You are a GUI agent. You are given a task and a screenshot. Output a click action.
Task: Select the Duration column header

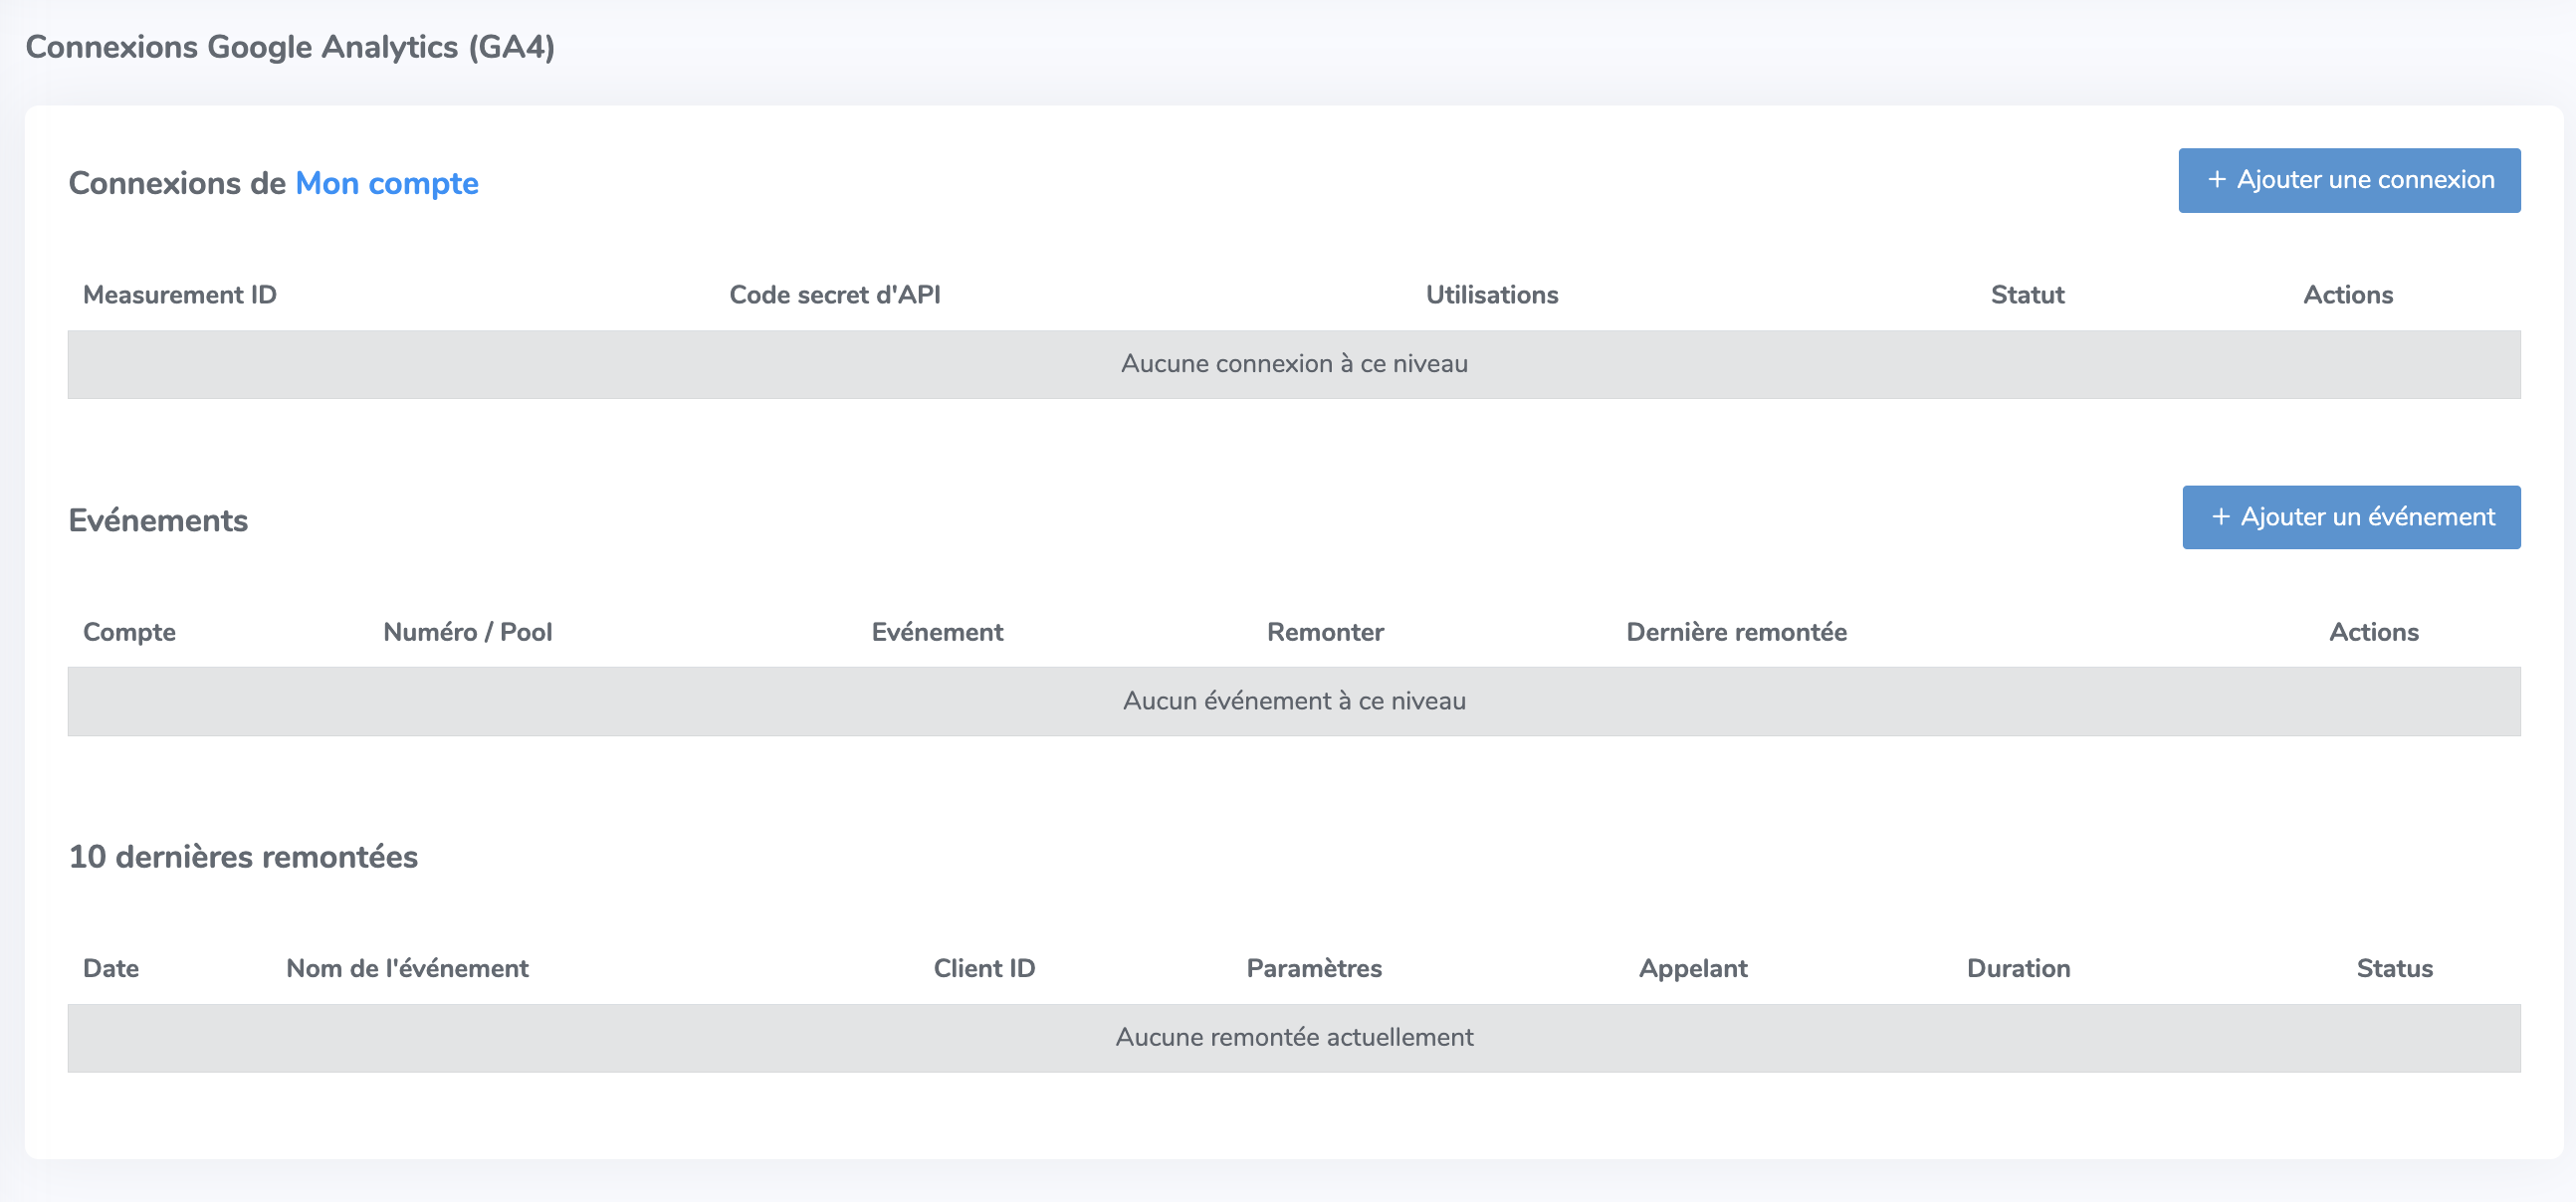(x=2018, y=968)
